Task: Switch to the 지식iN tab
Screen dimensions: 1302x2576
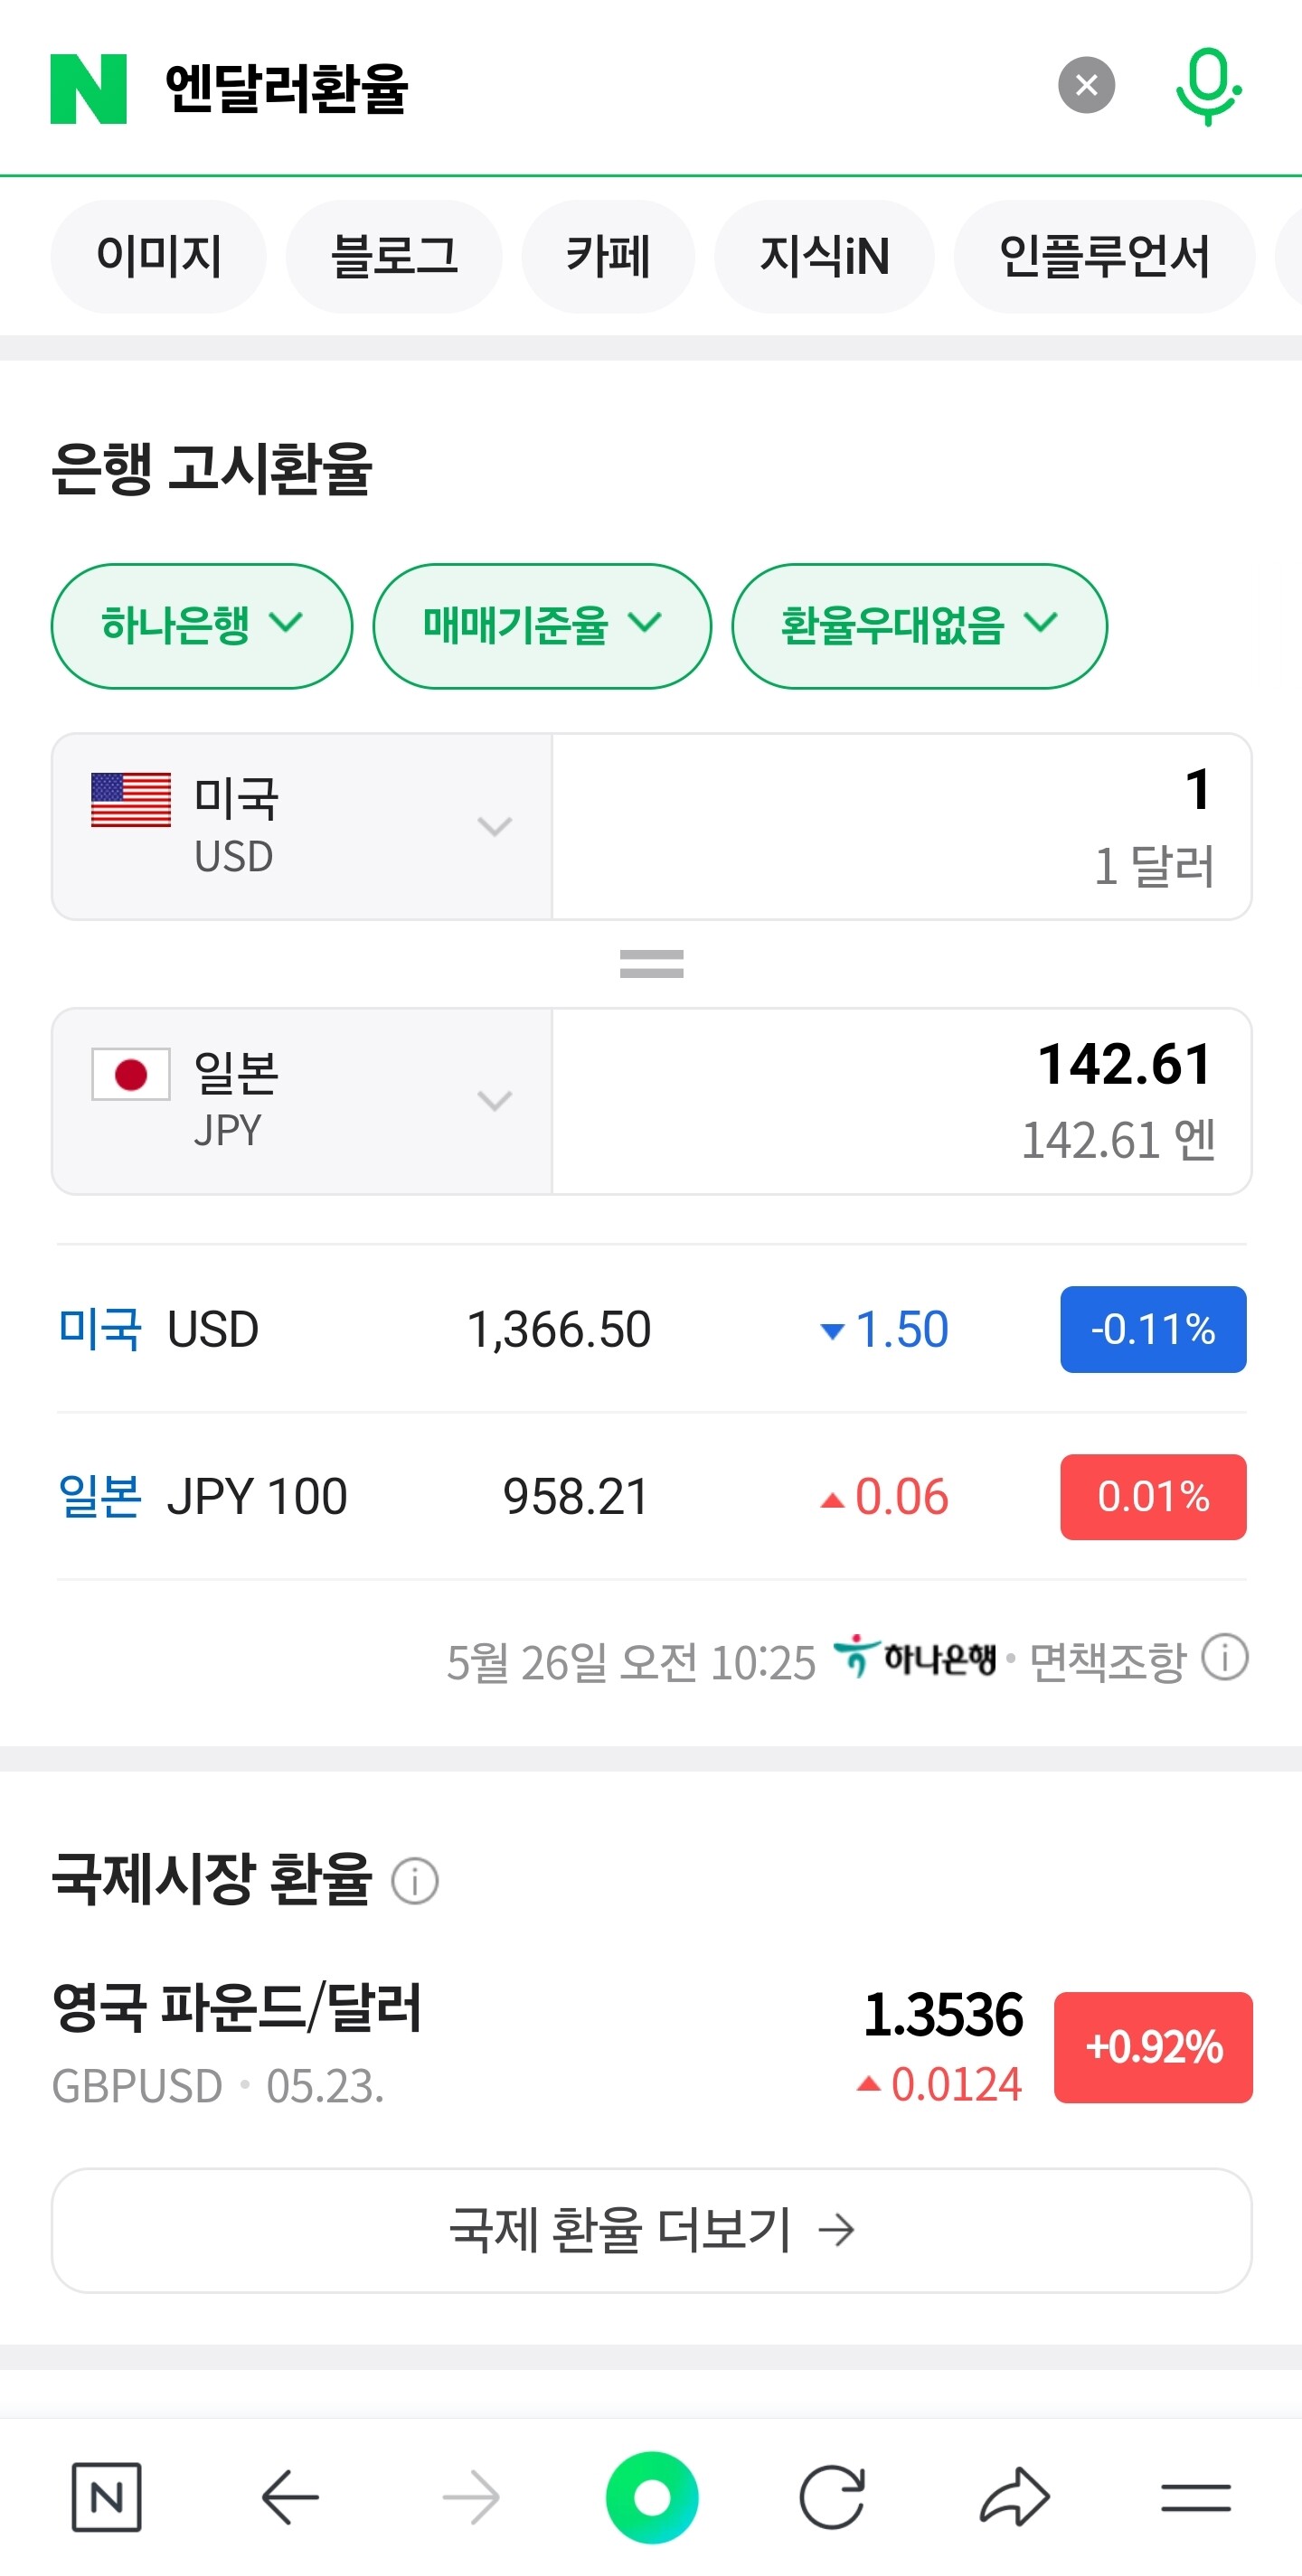Action: (824, 256)
